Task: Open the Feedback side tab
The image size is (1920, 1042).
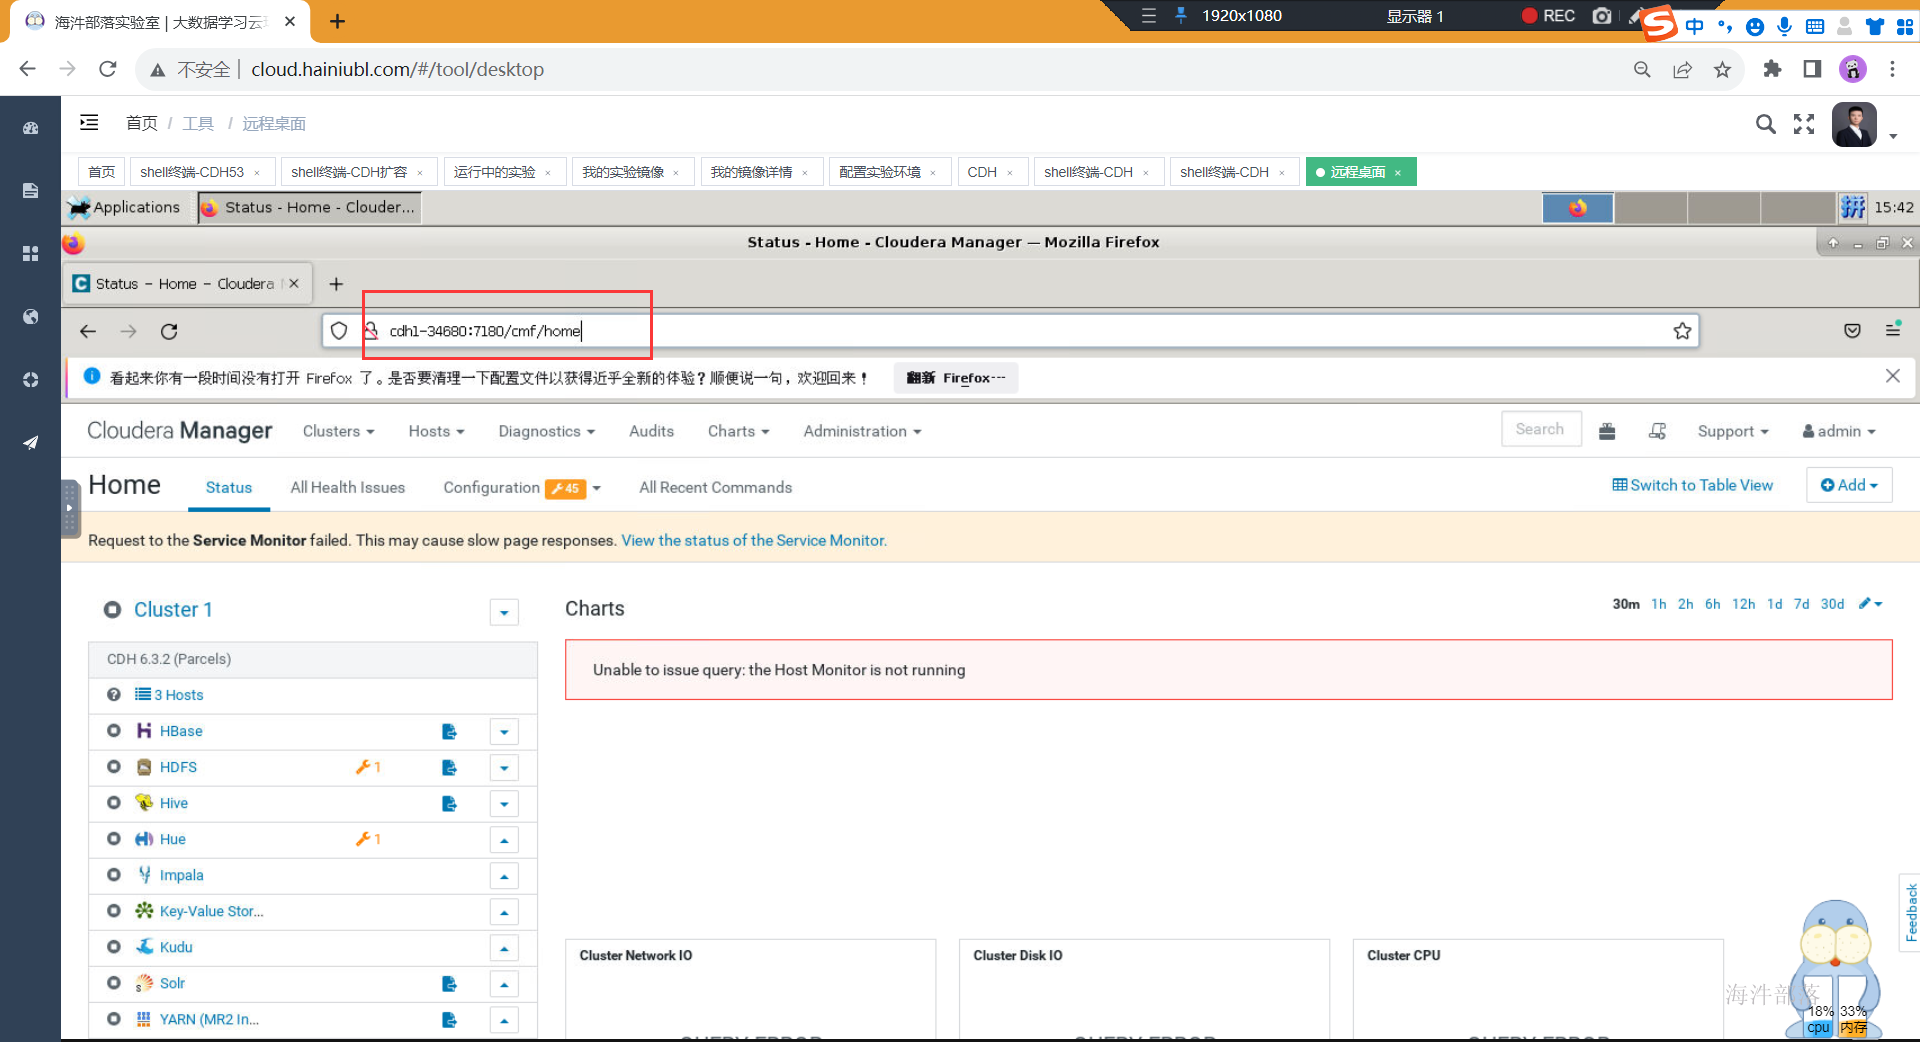Action: click(x=1910, y=912)
